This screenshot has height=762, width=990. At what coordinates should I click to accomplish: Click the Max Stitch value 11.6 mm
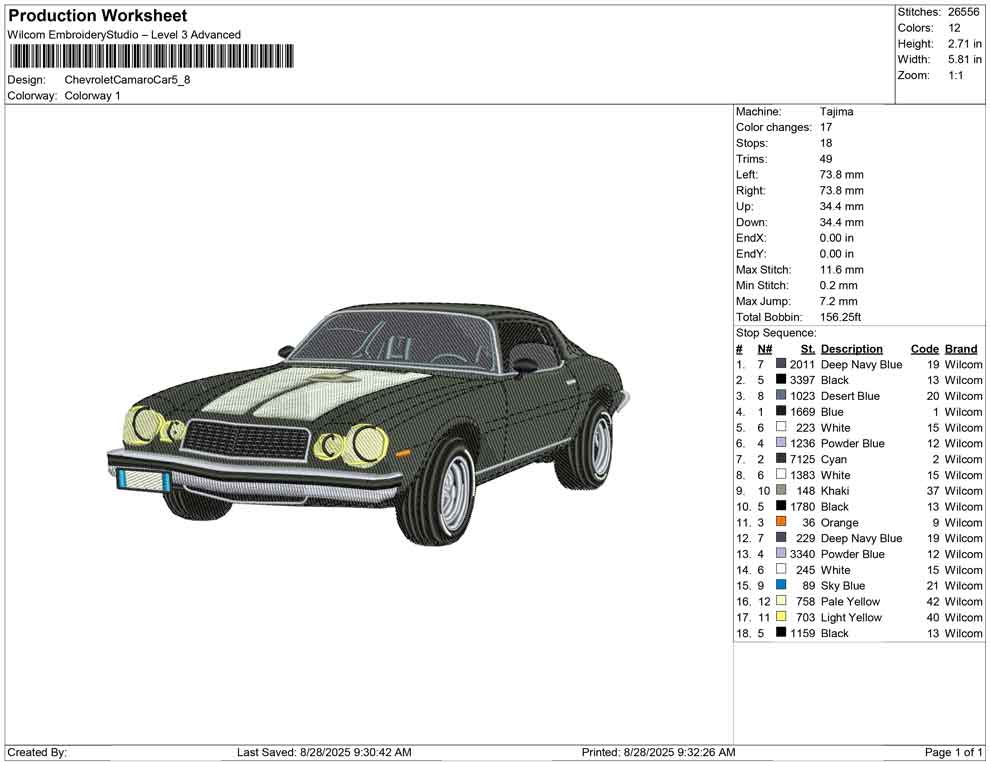[842, 270]
